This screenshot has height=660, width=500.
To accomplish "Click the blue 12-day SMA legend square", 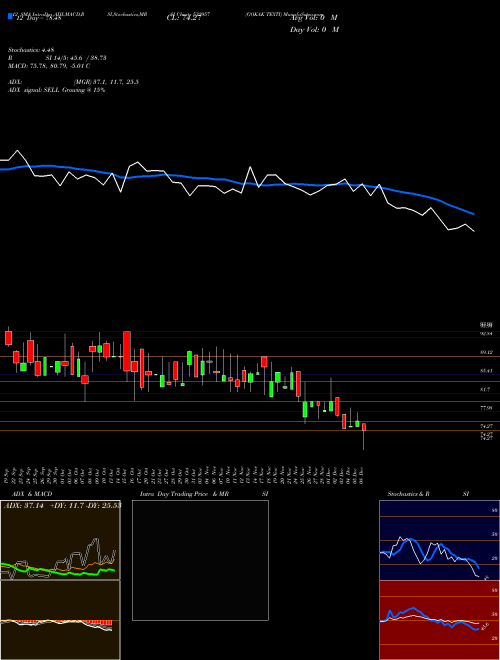I will point(11,16).
